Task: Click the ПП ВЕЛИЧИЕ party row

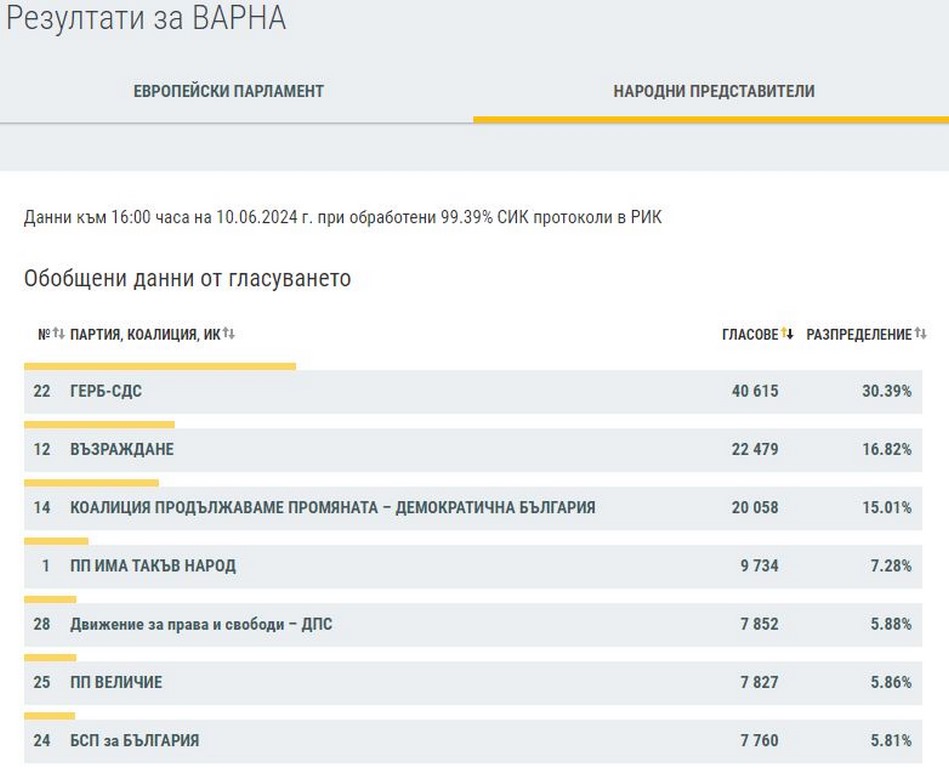Action: click(x=116, y=682)
